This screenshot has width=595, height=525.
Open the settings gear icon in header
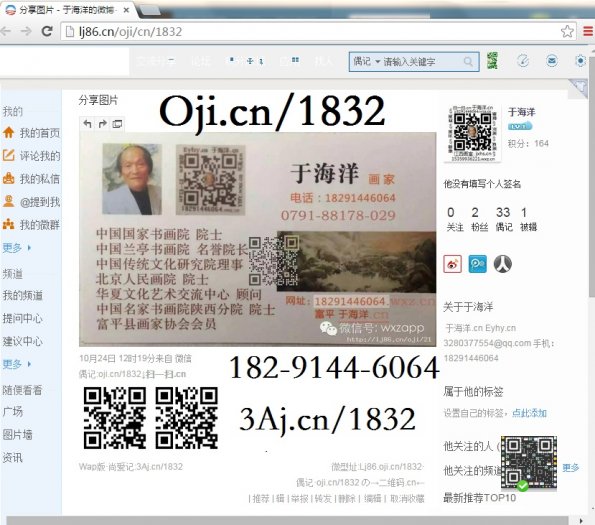pos(580,61)
